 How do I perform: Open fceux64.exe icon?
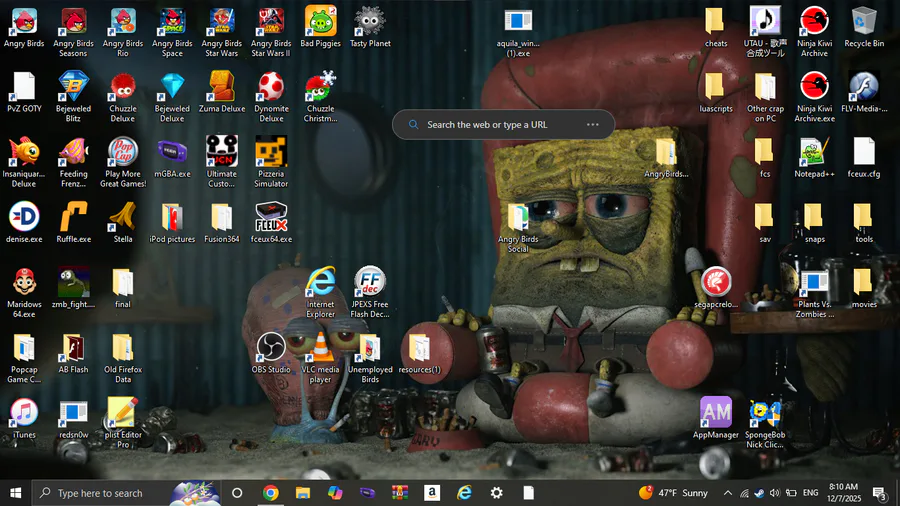[271, 222]
